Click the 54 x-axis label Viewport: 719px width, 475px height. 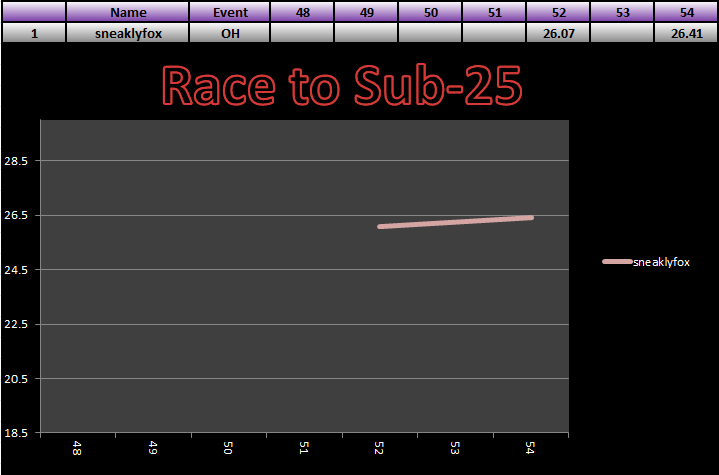[530, 448]
